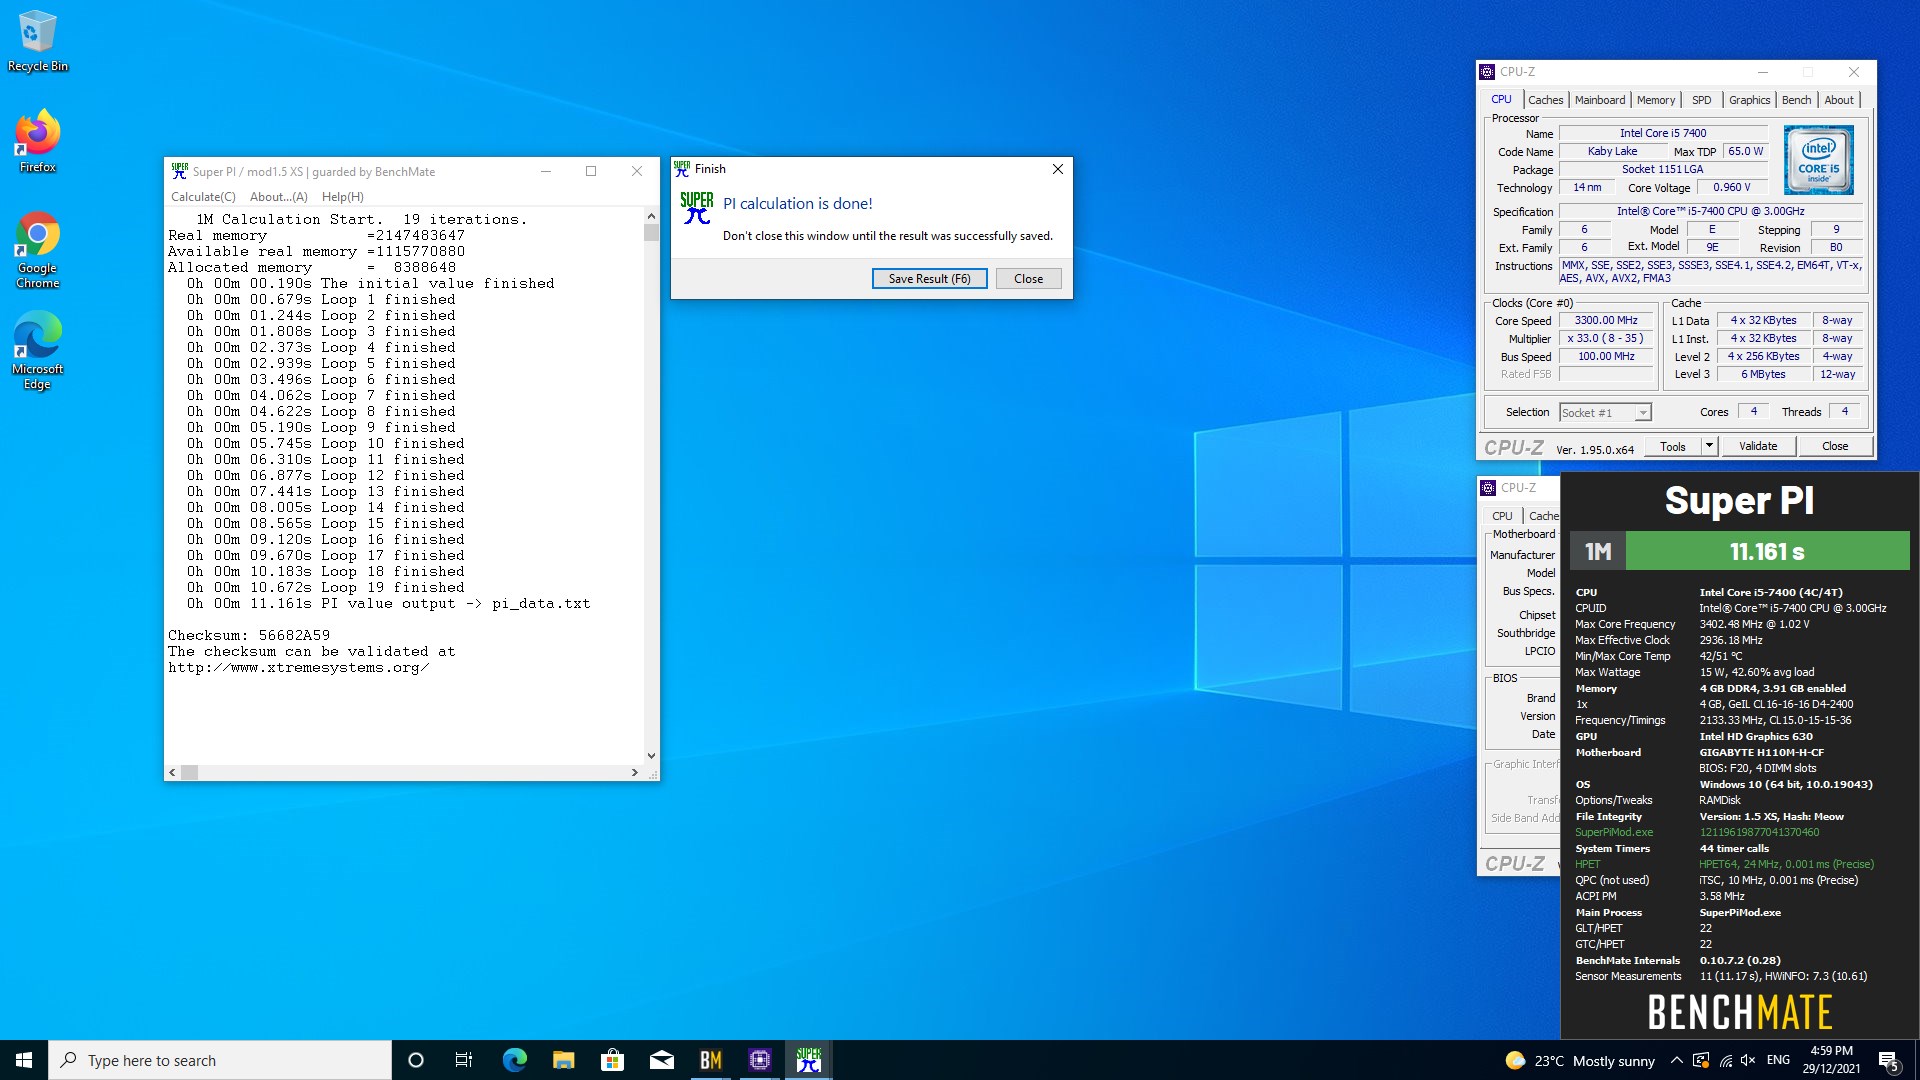
Task: Click Super PI vertical scrollbar up arrow
Action: 651,216
